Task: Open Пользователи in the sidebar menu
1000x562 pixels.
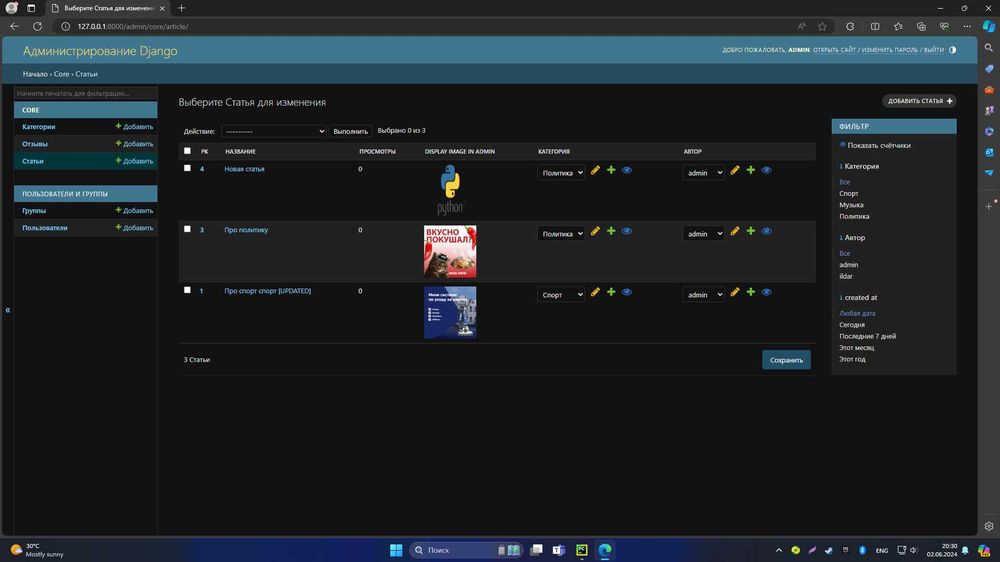Action: [x=45, y=228]
